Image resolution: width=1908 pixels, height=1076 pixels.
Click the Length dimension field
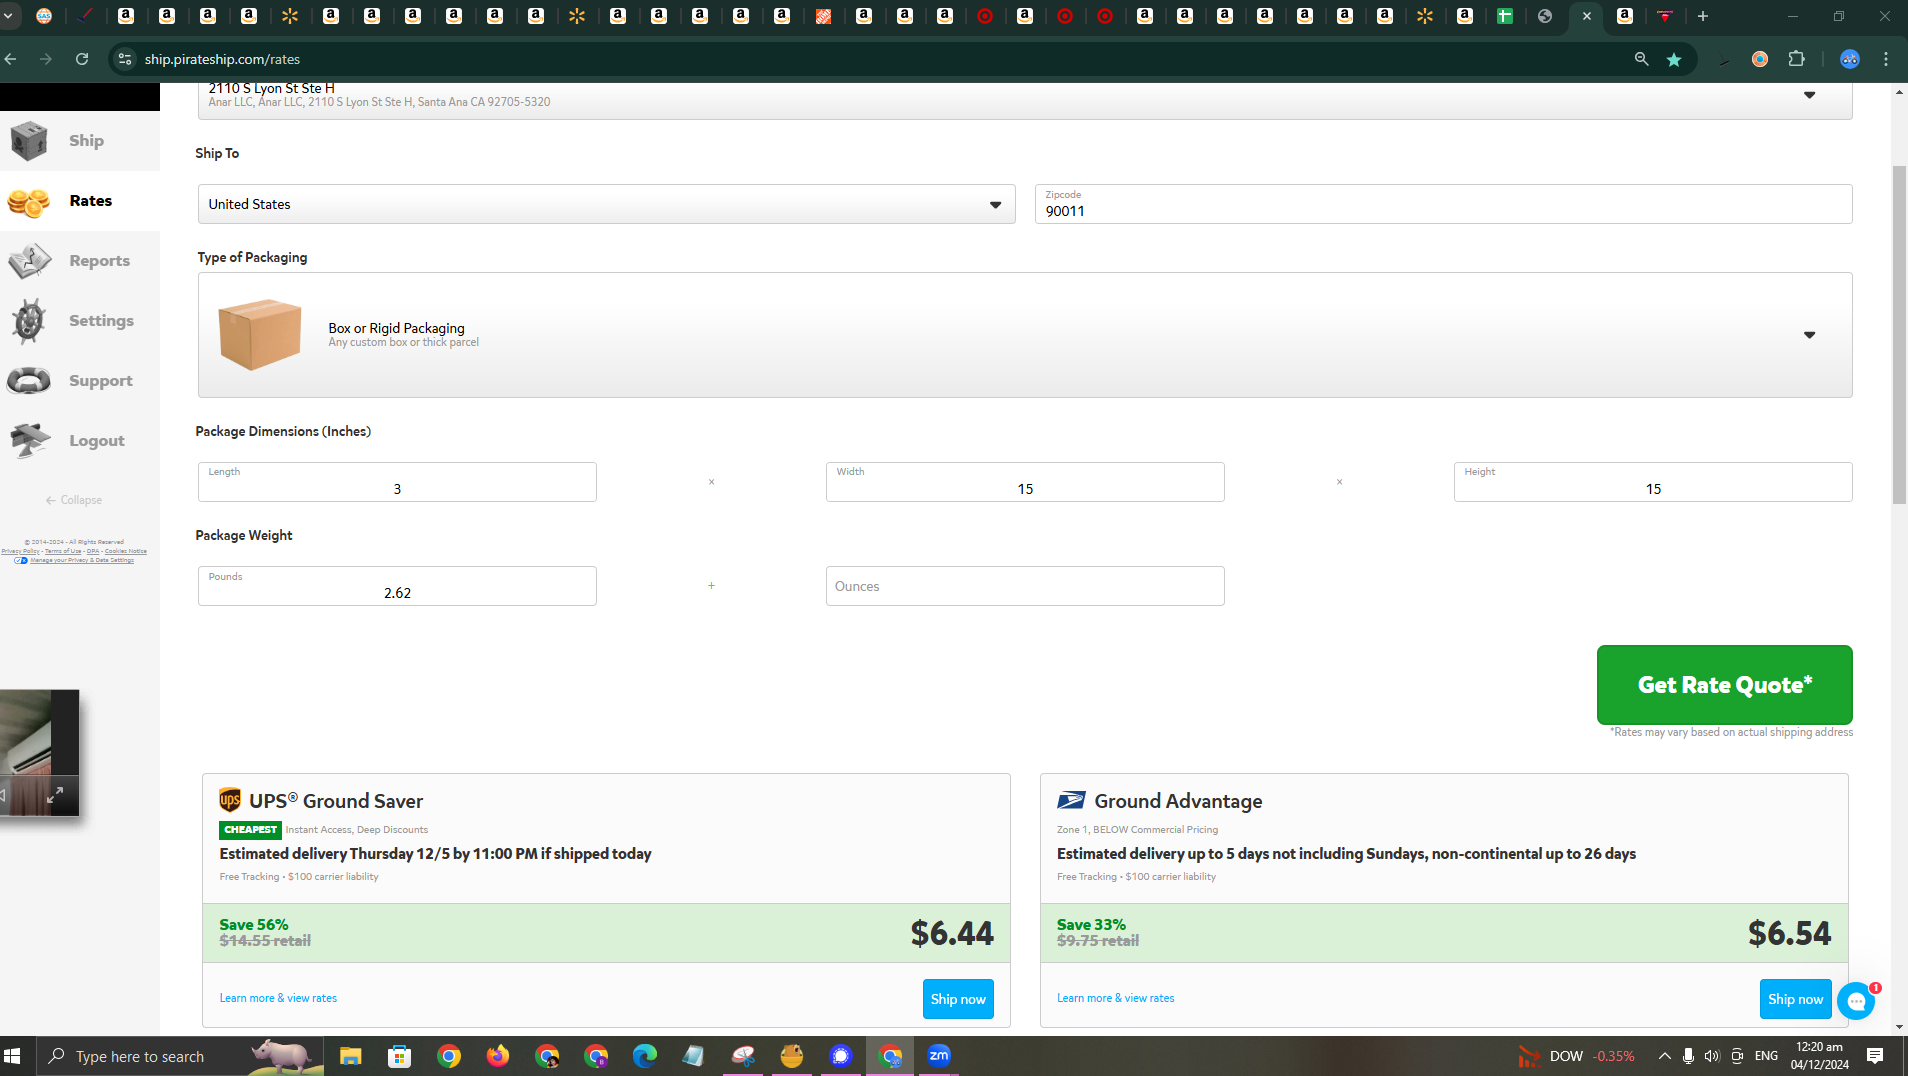397,482
